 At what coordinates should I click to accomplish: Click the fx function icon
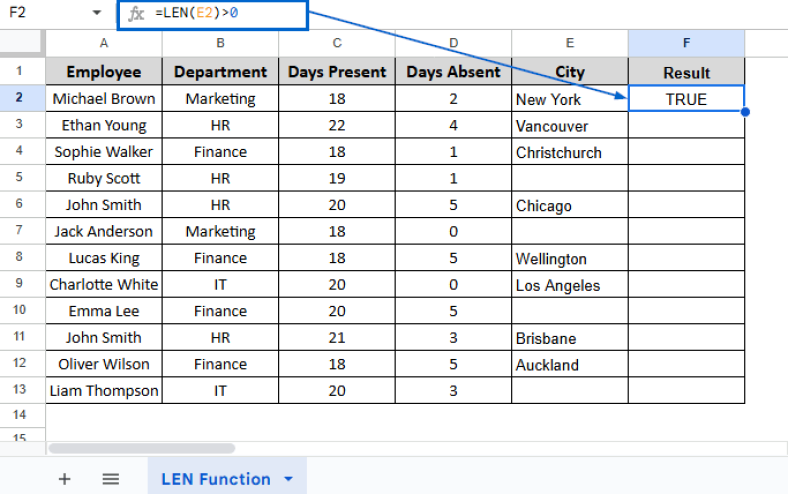coord(137,14)
